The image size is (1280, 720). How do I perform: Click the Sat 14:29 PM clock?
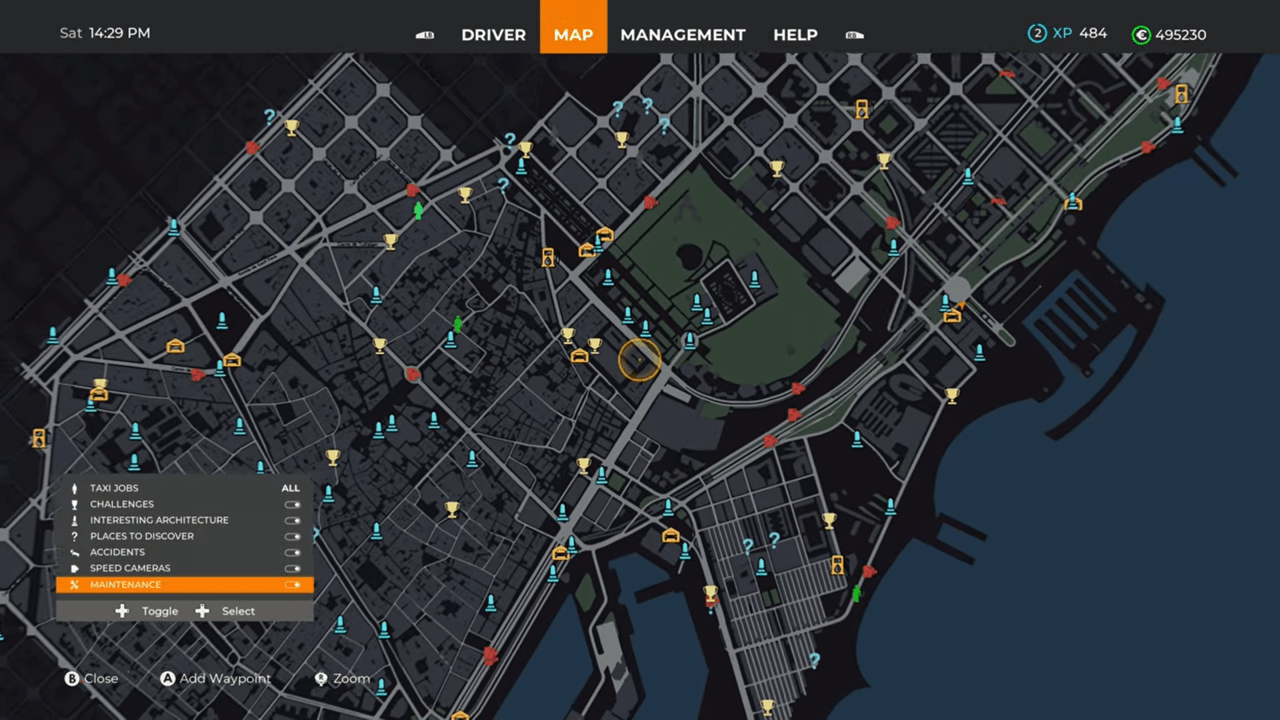(105, 33)
